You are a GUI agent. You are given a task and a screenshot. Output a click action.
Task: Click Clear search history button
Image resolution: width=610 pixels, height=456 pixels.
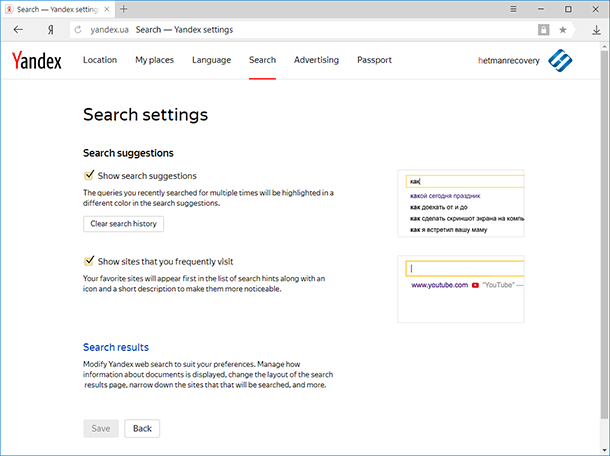pyautogui.click(x=123, y=224)
